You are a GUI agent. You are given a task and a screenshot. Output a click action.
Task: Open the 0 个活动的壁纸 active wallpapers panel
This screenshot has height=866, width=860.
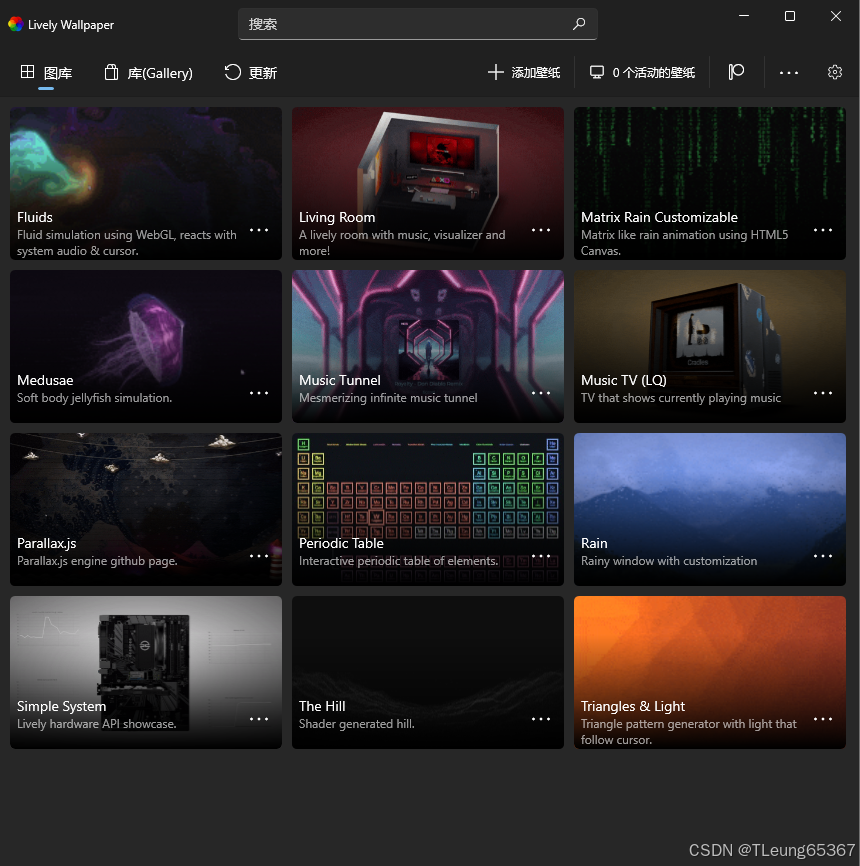coord(642,72)
